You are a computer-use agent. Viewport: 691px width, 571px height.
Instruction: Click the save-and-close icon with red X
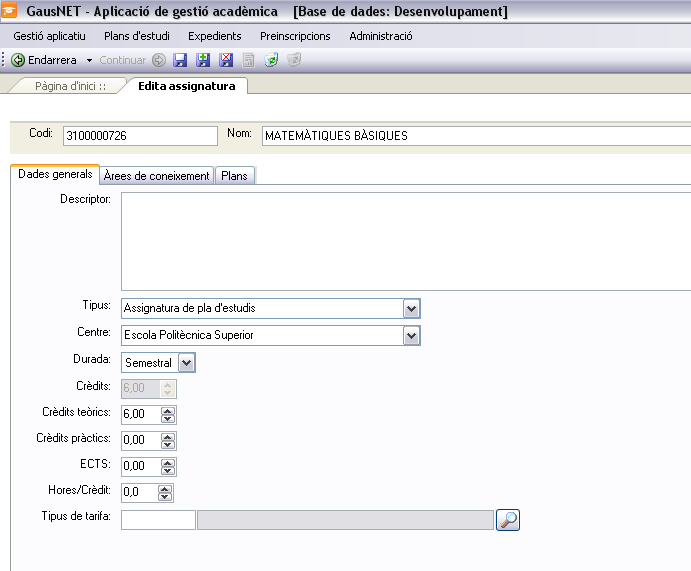(226, 60)
